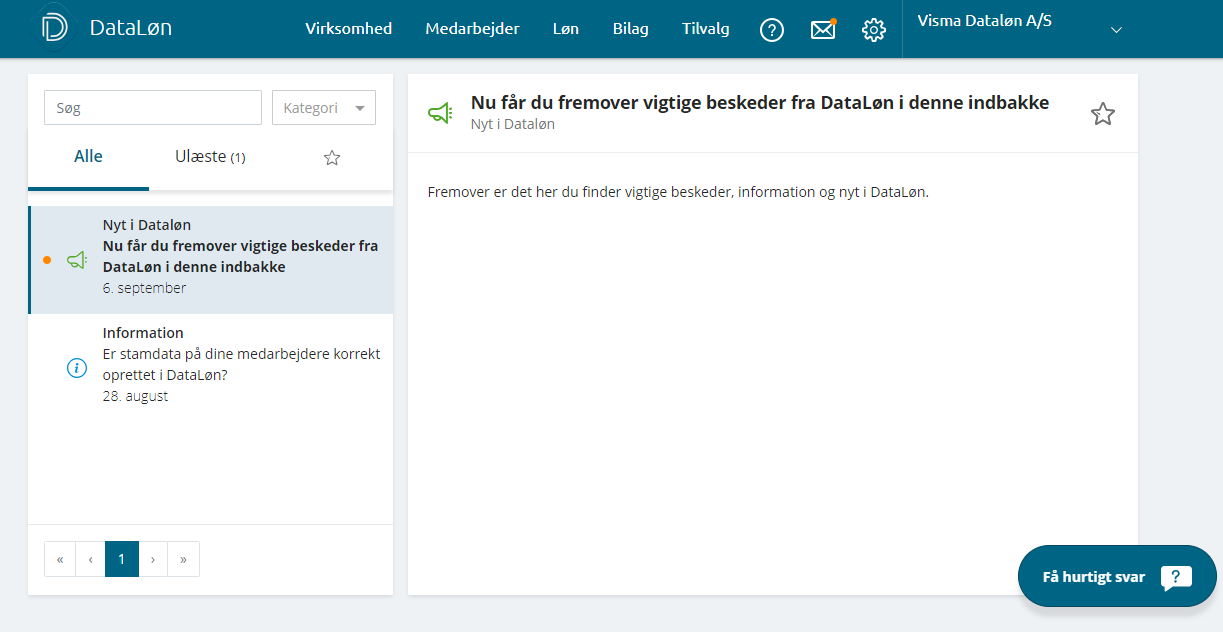The image size is (1223, 632).
Task: Open the settings gear icon
Action: (x=874, y=30)
